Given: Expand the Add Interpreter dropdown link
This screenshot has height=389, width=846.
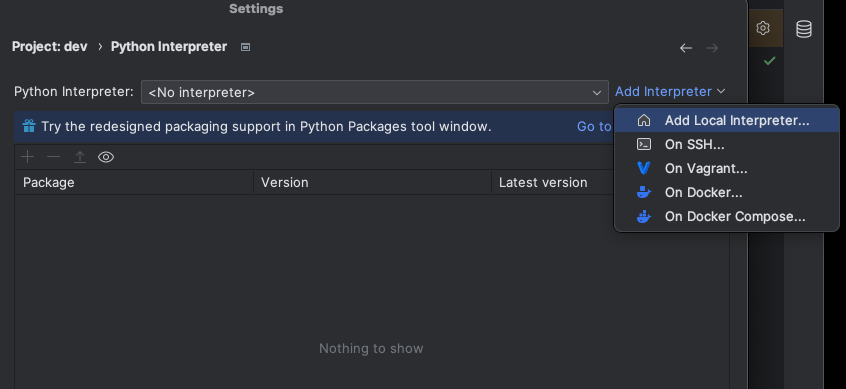Looking at the screenshot, I should pos(670,92).
